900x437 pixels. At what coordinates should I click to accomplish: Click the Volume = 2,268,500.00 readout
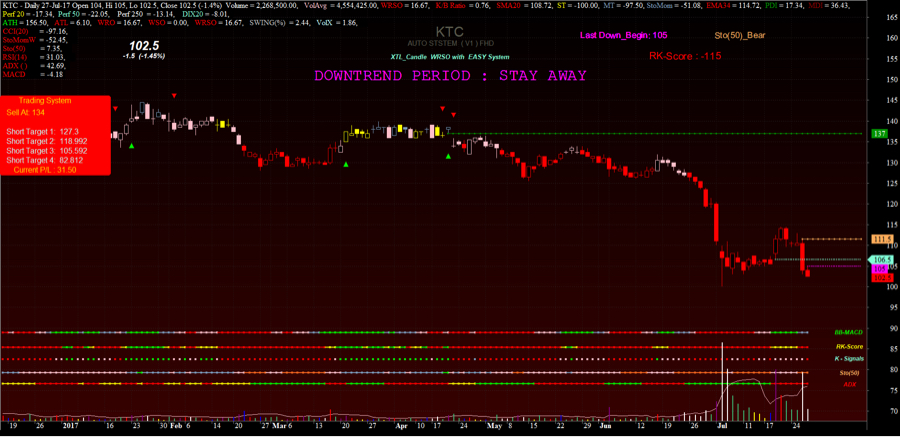(x=263, y=5)
